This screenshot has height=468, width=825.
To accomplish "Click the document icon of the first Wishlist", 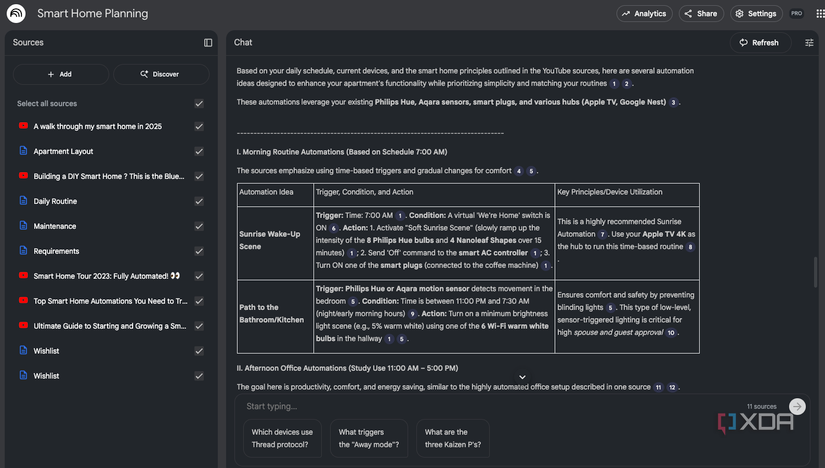I will [23, 350].
